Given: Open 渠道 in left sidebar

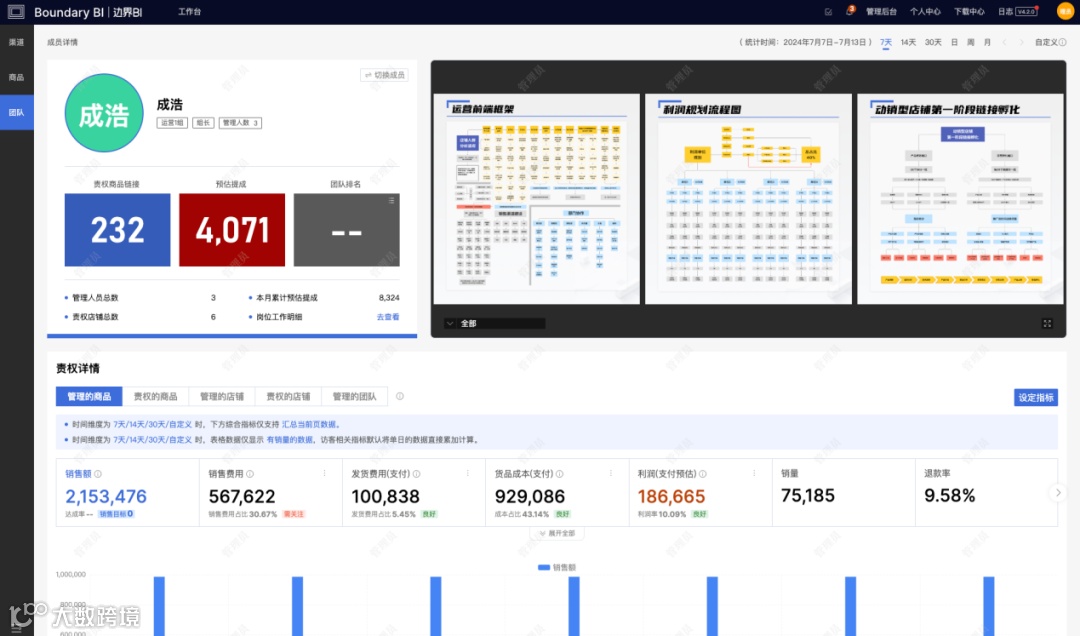Looking at the screenshot, I should (x=17, y=42).
